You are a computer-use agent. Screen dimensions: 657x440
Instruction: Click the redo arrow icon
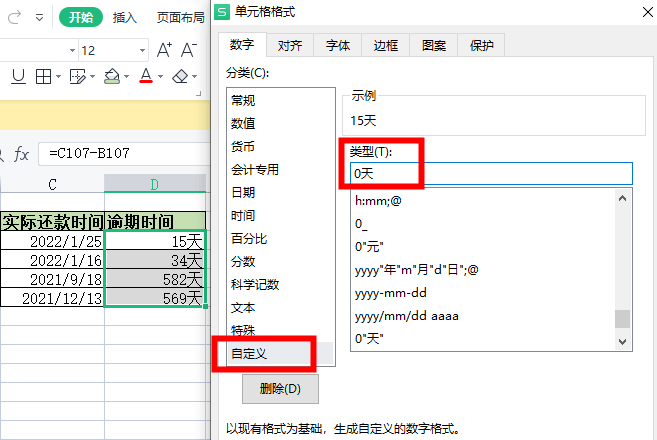[x=14, y=17]
